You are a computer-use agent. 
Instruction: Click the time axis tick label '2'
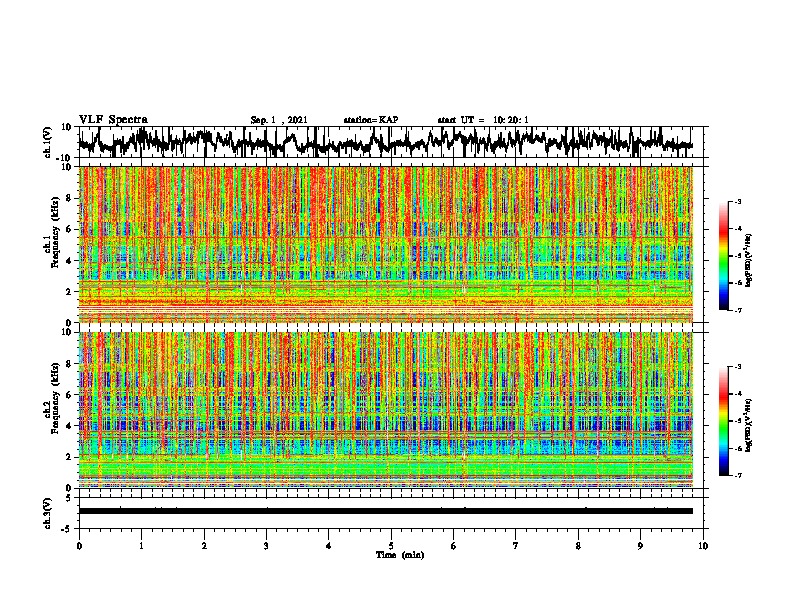(x=204, y=546)
